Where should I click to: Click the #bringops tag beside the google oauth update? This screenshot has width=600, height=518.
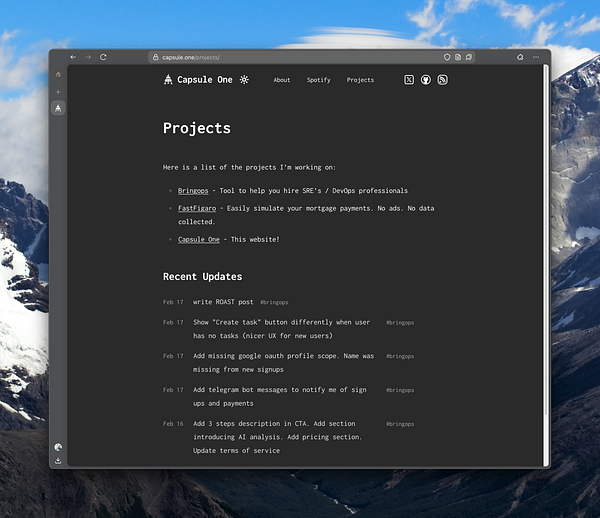click(x=400, y=356)
